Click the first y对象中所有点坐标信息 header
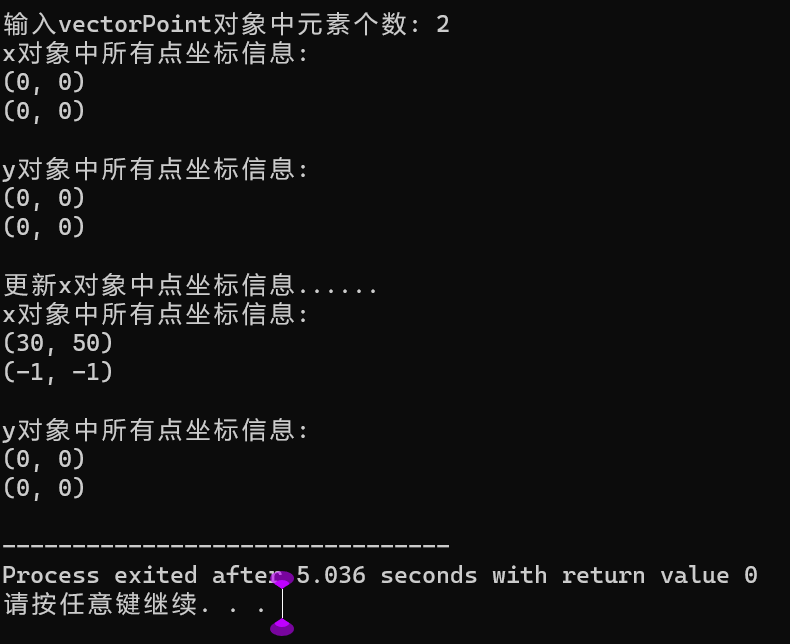The height and width of the screenshot is (644, 790). 155,169
